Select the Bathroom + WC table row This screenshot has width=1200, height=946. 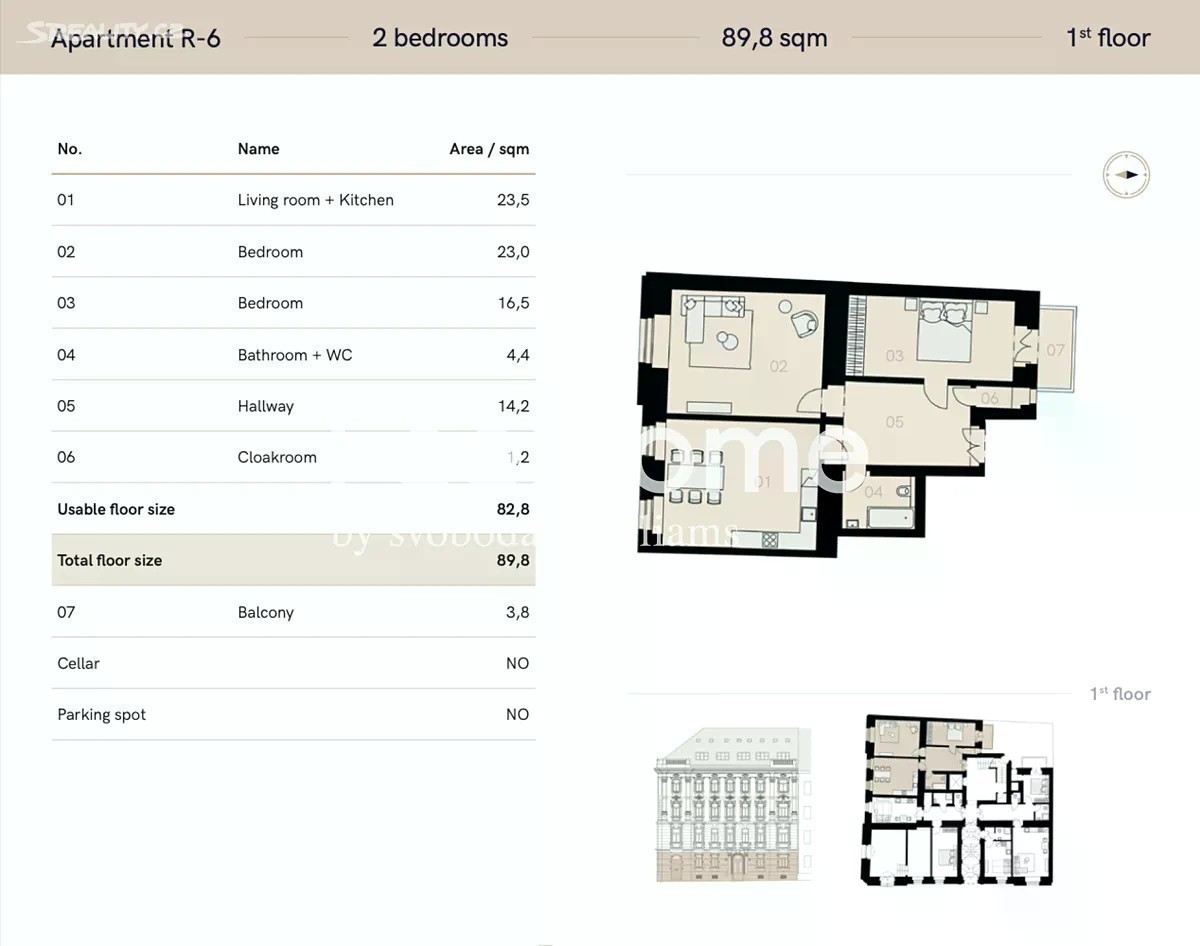coord(293,355)
